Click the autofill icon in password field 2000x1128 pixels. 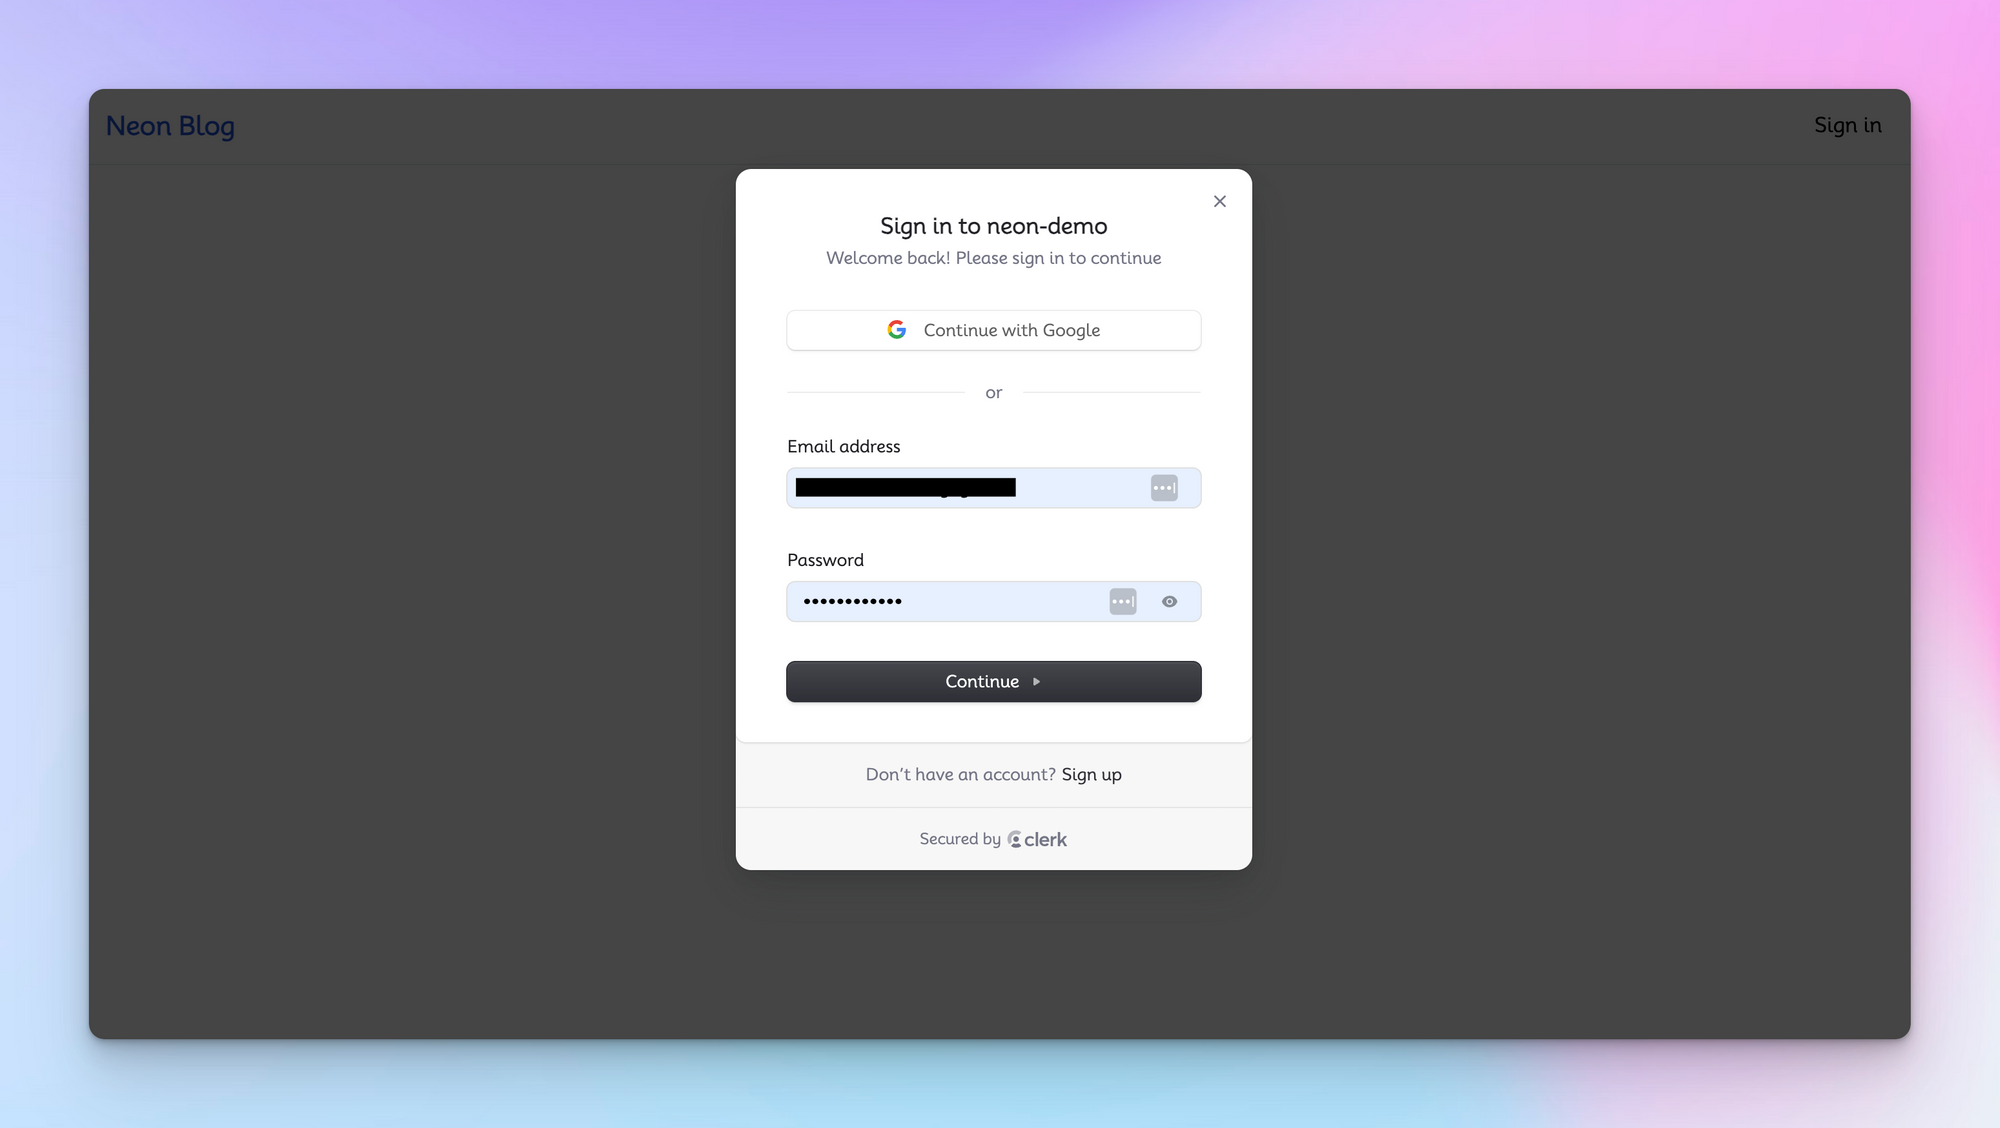(x=1124, y=602)
